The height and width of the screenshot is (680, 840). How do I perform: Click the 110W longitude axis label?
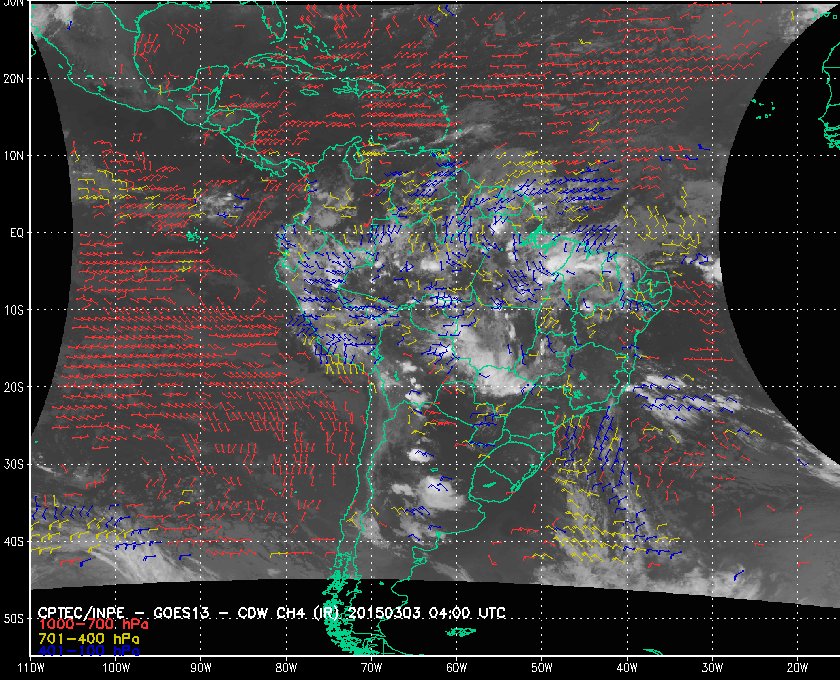pyautogui.click(x=30, y=668)
